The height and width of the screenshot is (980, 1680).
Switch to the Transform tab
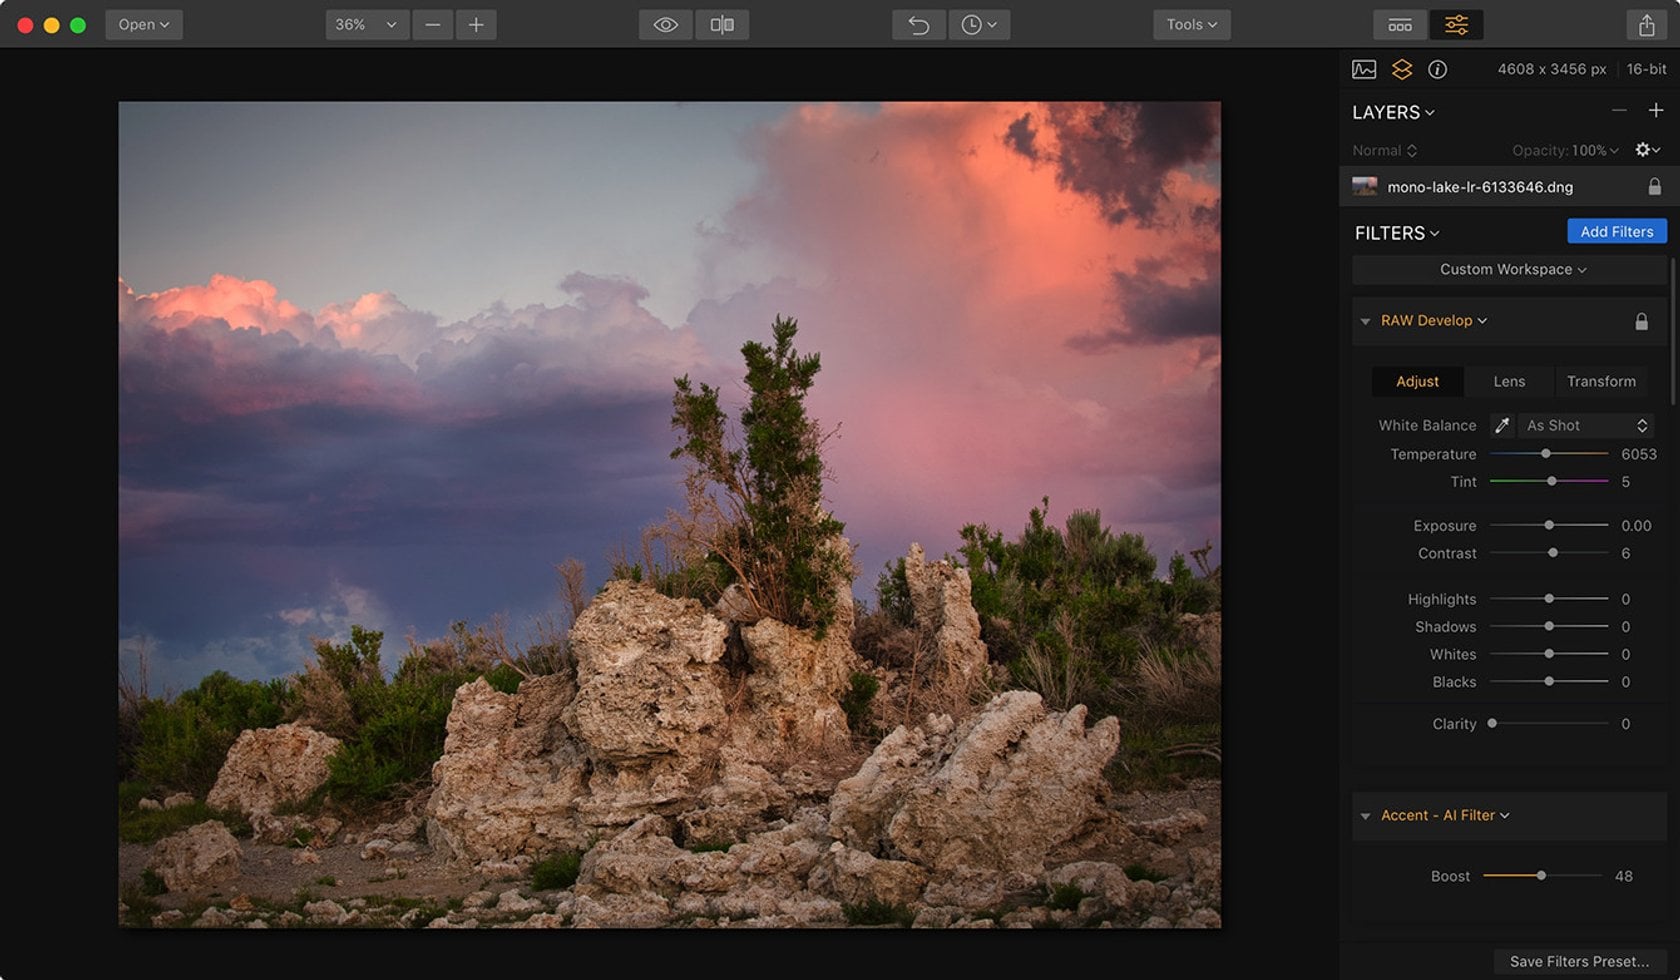(1602, 381)
